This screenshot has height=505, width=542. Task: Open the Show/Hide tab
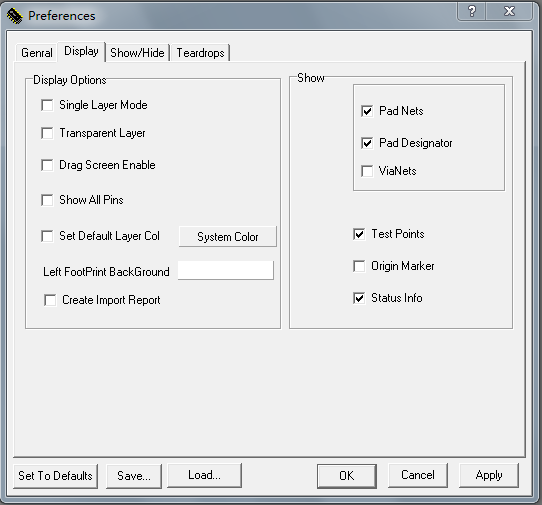[137, 53]
